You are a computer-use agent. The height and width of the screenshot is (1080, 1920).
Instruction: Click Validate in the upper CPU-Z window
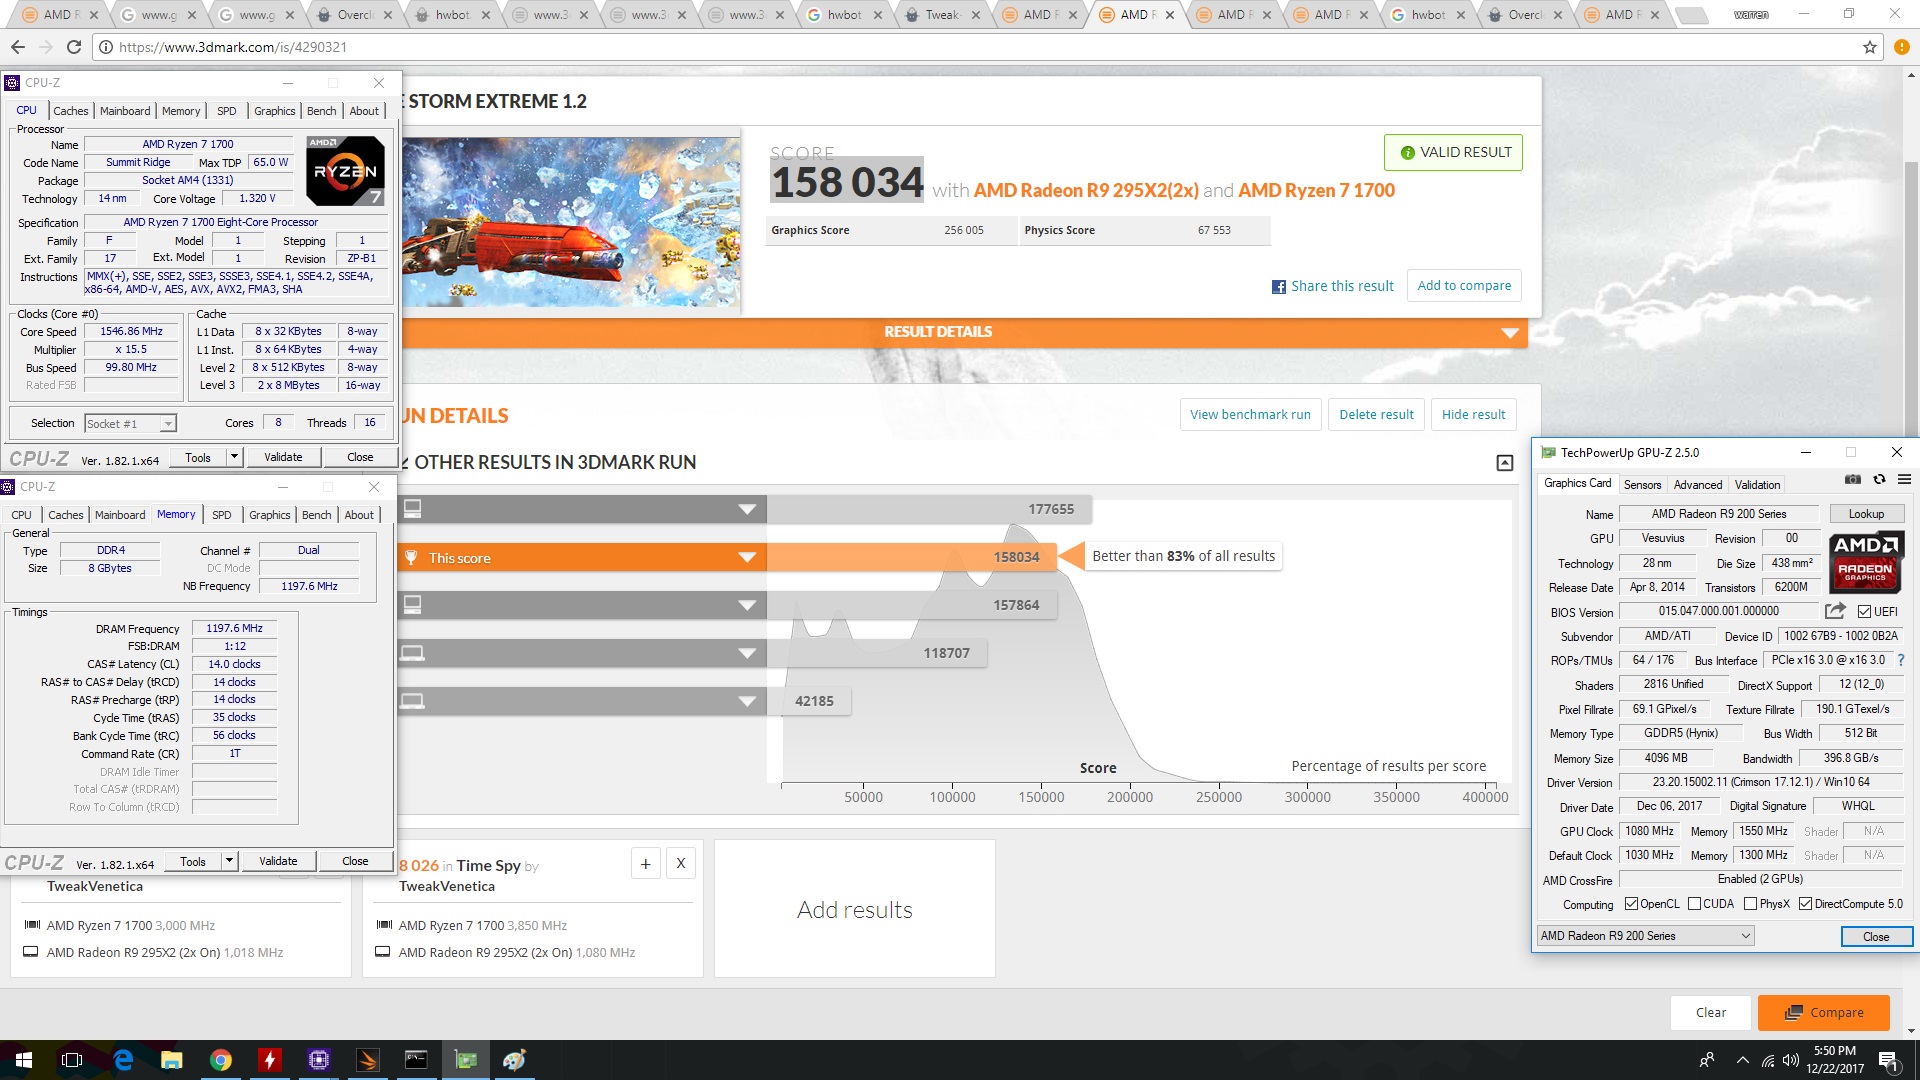[283, 457]
